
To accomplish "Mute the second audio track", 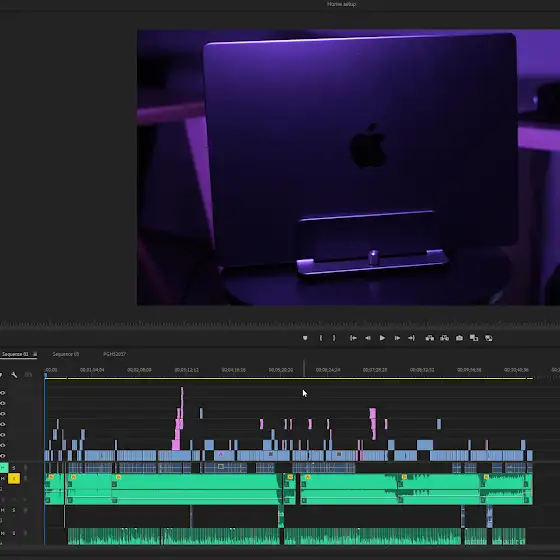I will [3, 479].
